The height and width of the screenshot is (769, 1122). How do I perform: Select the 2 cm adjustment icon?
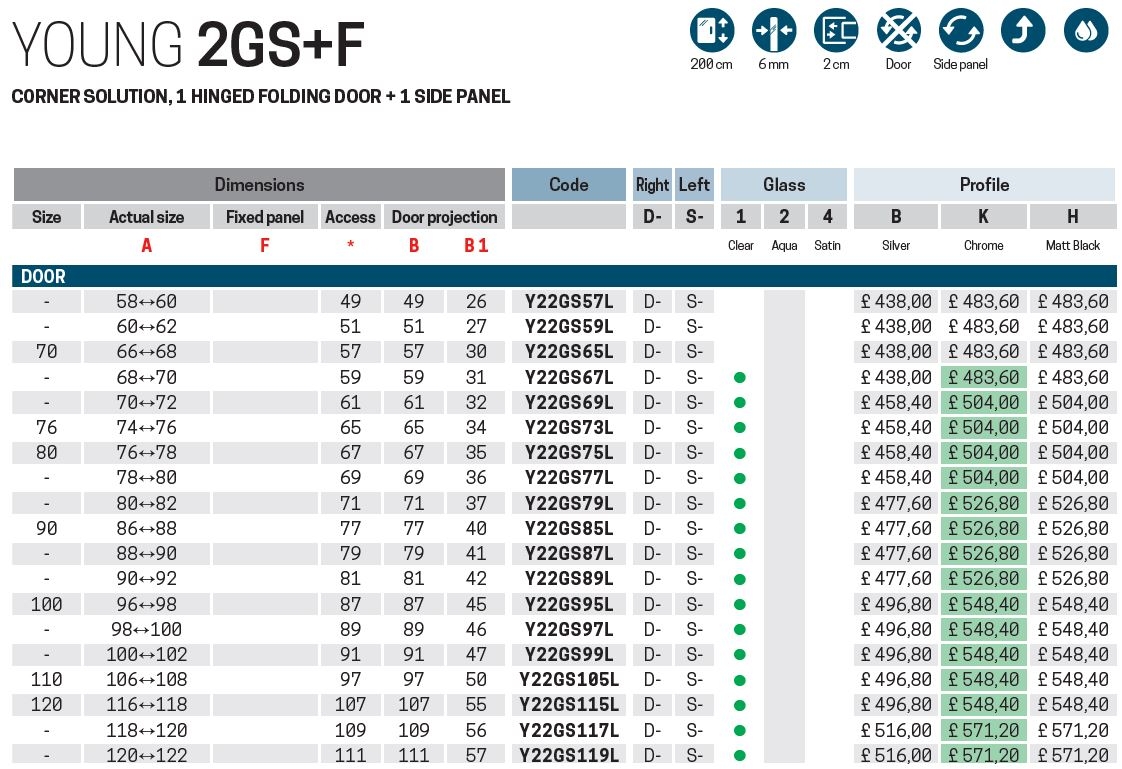point(836,31)
